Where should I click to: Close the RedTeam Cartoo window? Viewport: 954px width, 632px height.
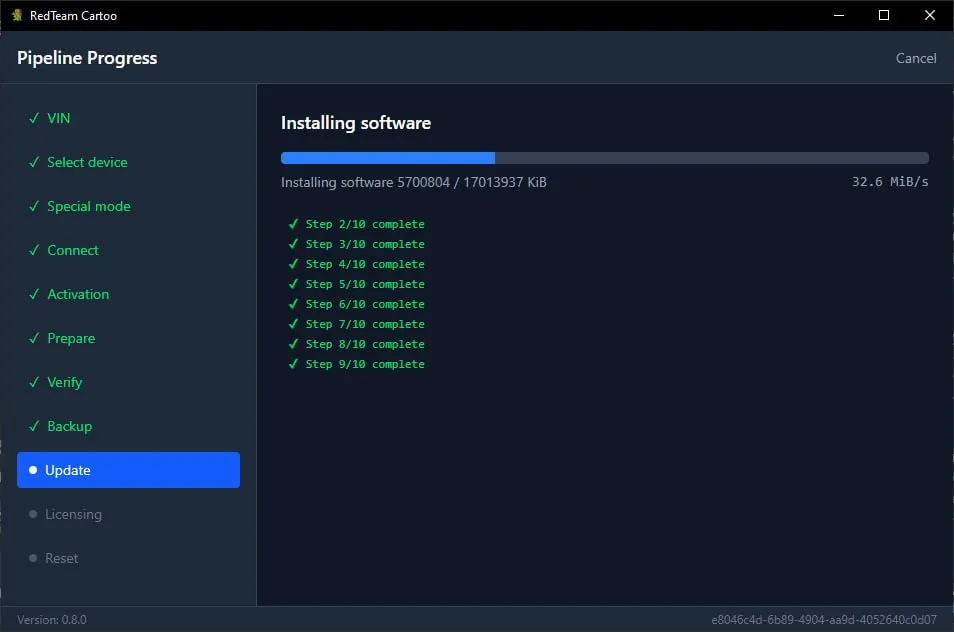[930, 15]
